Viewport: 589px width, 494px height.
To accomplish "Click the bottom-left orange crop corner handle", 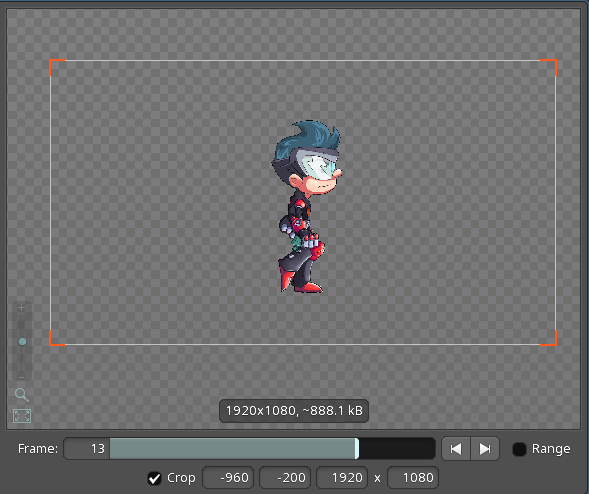I will (x=56, y=338).
